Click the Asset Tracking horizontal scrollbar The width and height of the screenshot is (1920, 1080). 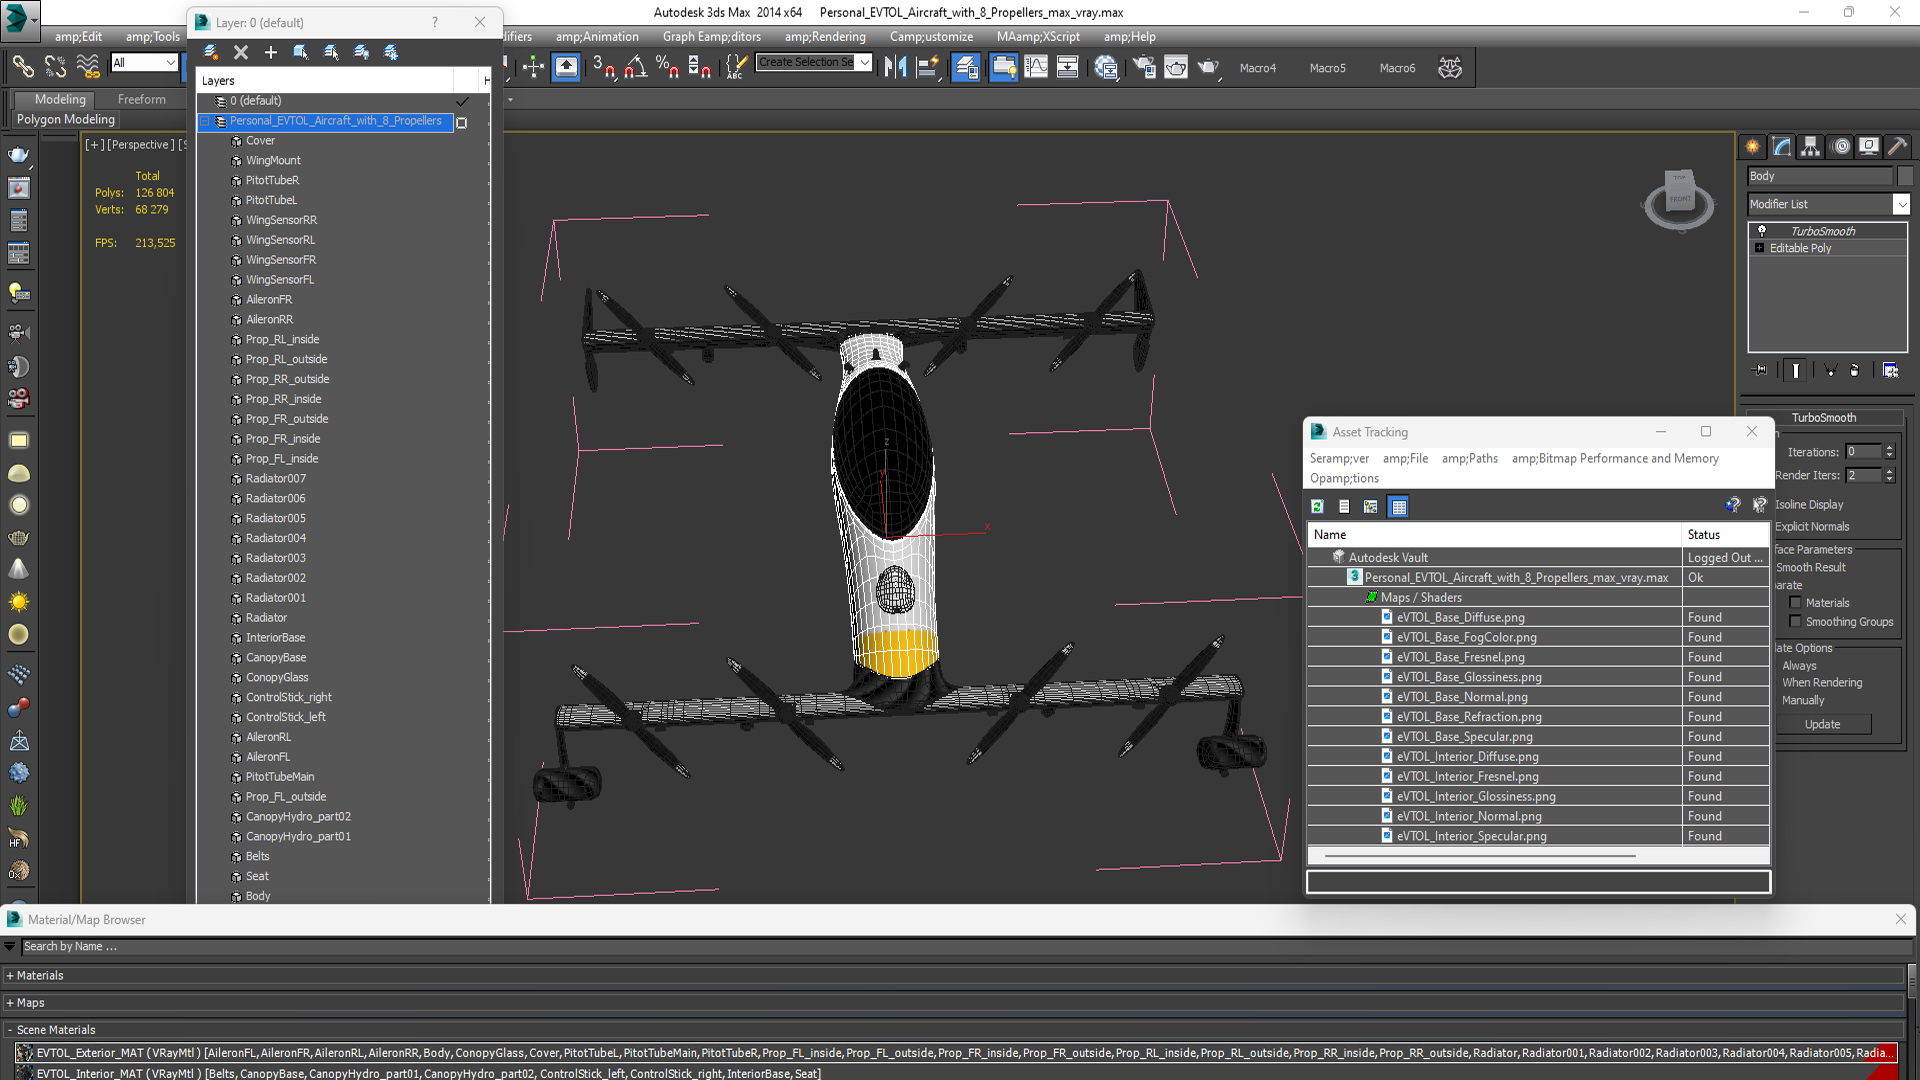pos(1480,856)
